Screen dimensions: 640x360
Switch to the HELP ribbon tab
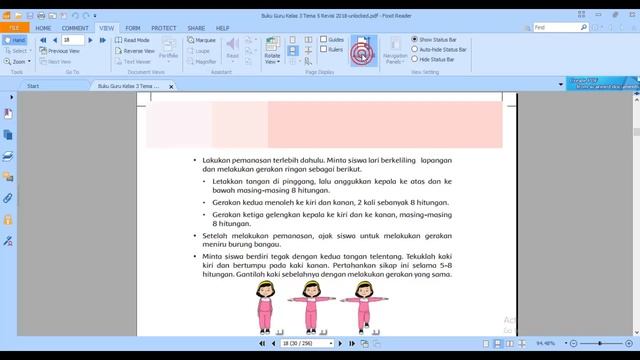(222, 28)
